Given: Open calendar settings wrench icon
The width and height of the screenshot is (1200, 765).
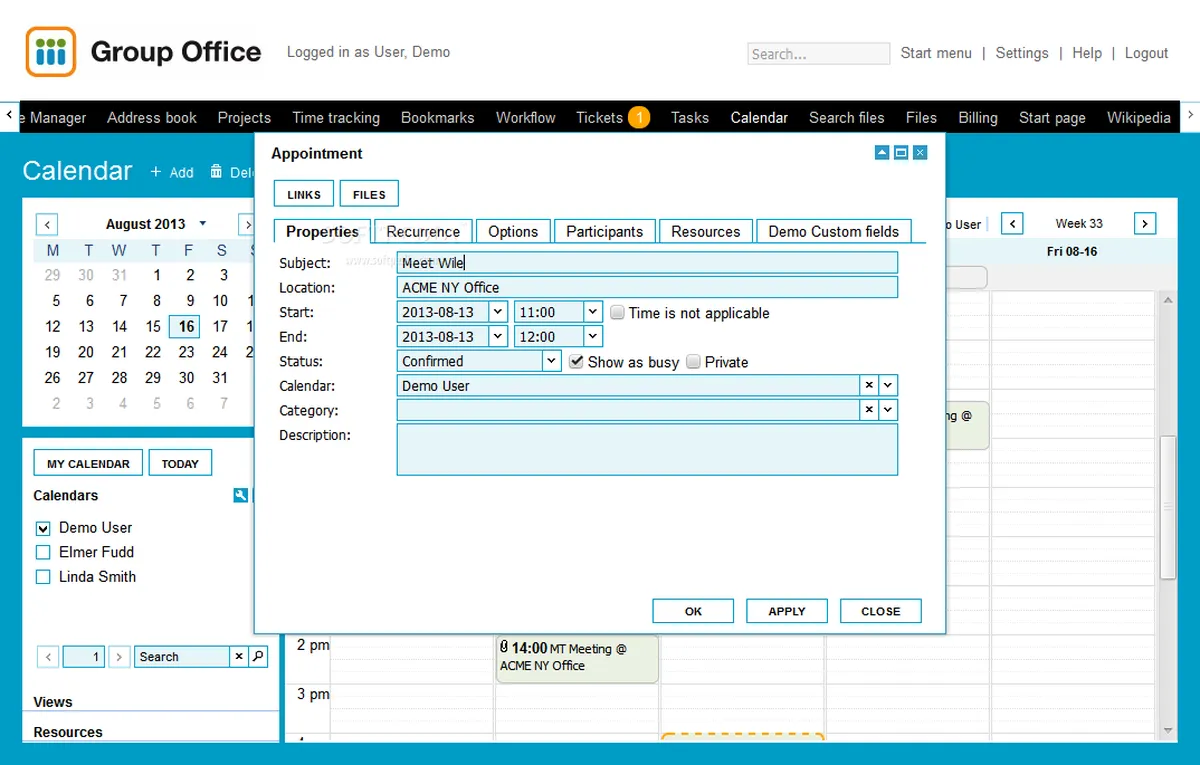Looking at the screenshot, I should point(240,495).
